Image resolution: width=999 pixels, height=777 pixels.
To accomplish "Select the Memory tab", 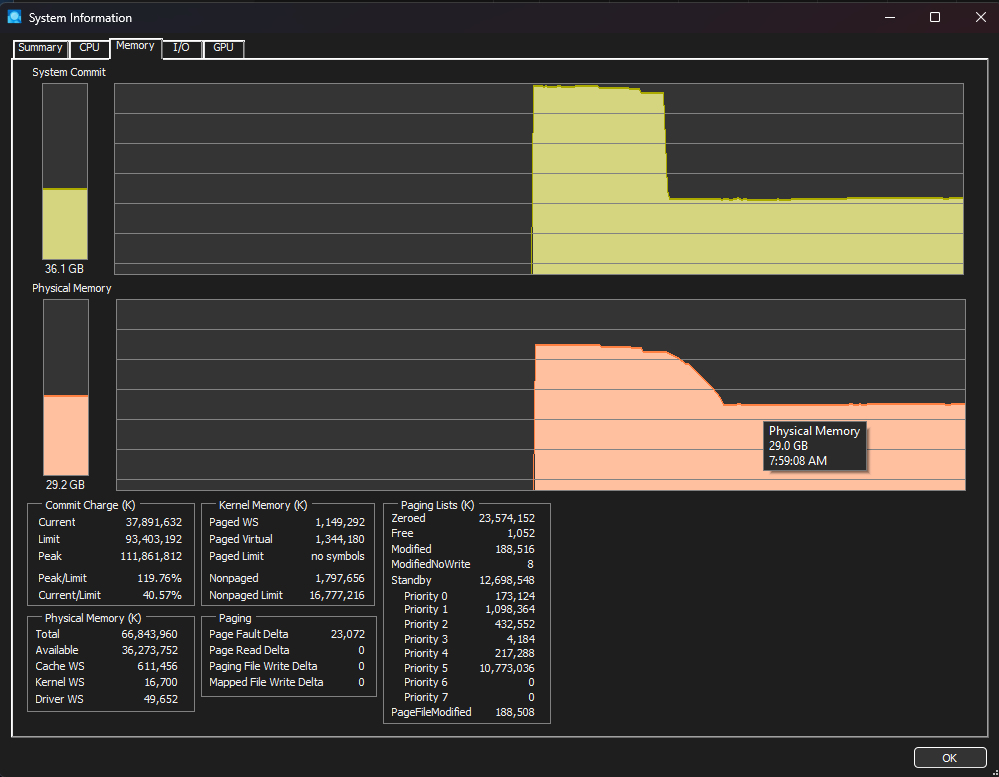I will (x=135, y=46).
